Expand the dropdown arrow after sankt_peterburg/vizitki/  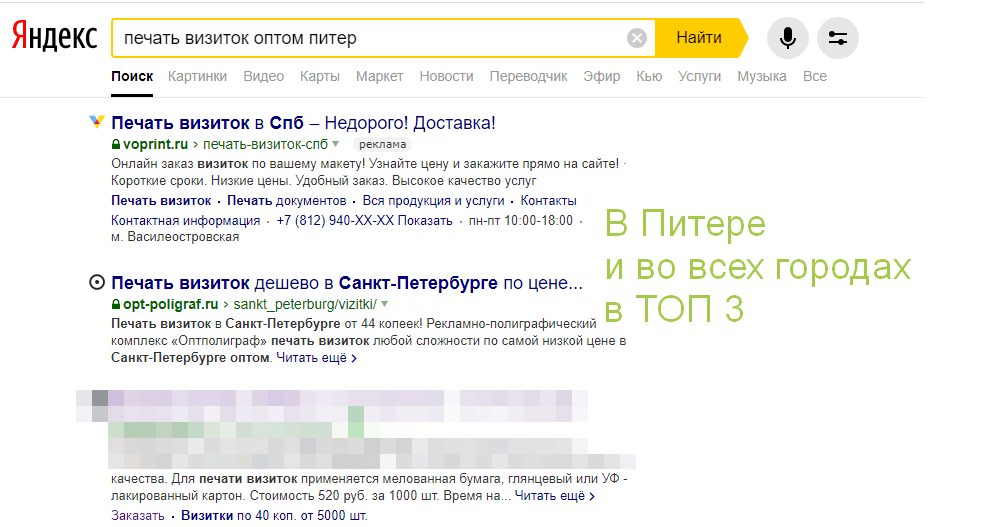tap(384, 304)
